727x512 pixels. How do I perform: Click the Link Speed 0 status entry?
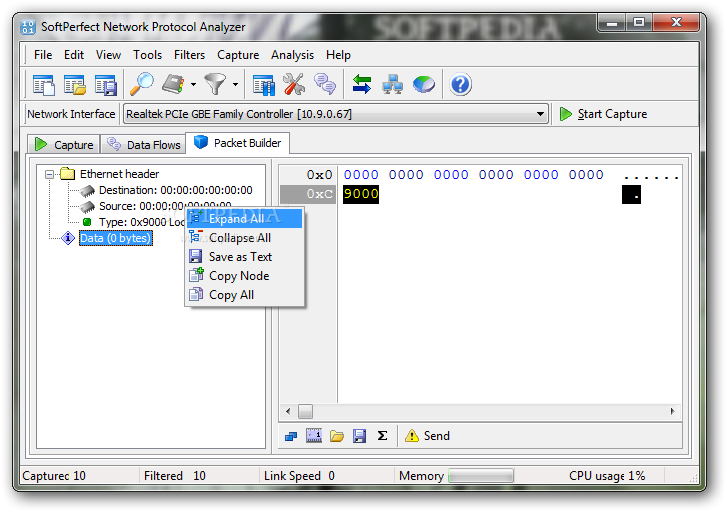(300, 476)
